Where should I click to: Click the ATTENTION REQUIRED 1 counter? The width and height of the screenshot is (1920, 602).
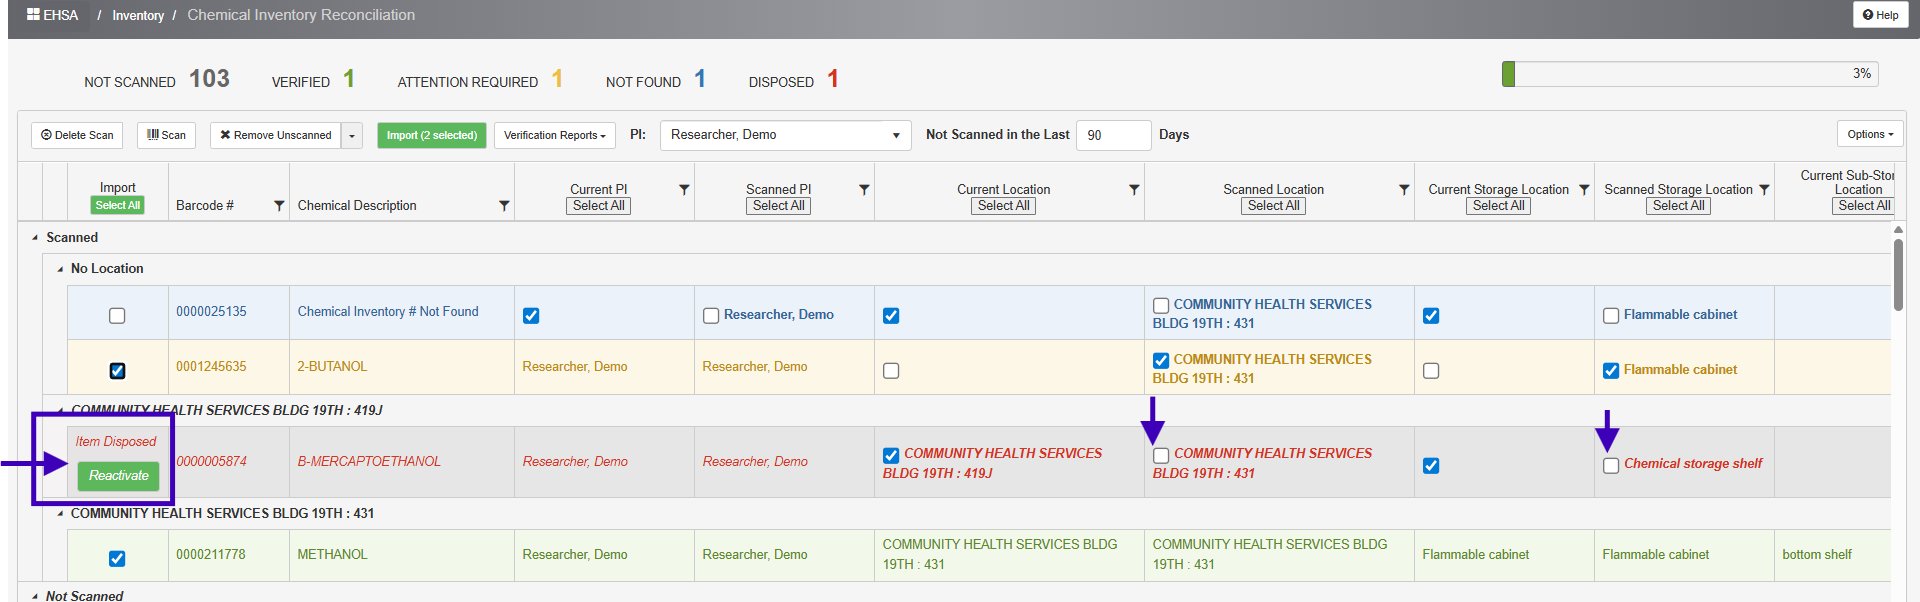(480, 79)
